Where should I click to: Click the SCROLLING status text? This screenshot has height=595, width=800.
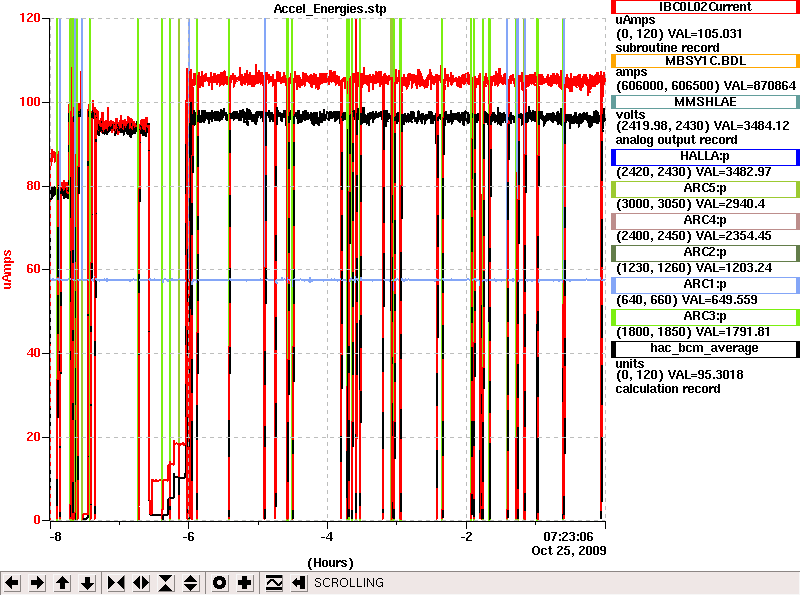(349, 583)
